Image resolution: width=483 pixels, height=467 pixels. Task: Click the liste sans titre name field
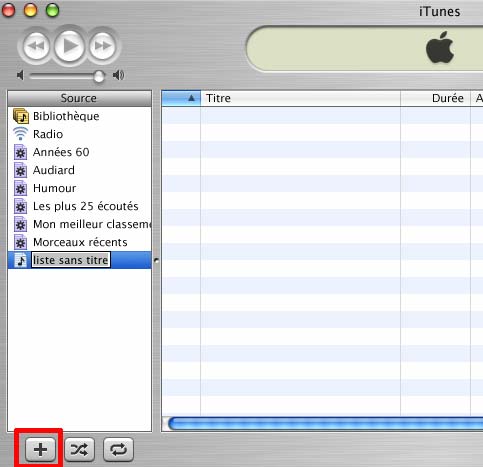71,260
